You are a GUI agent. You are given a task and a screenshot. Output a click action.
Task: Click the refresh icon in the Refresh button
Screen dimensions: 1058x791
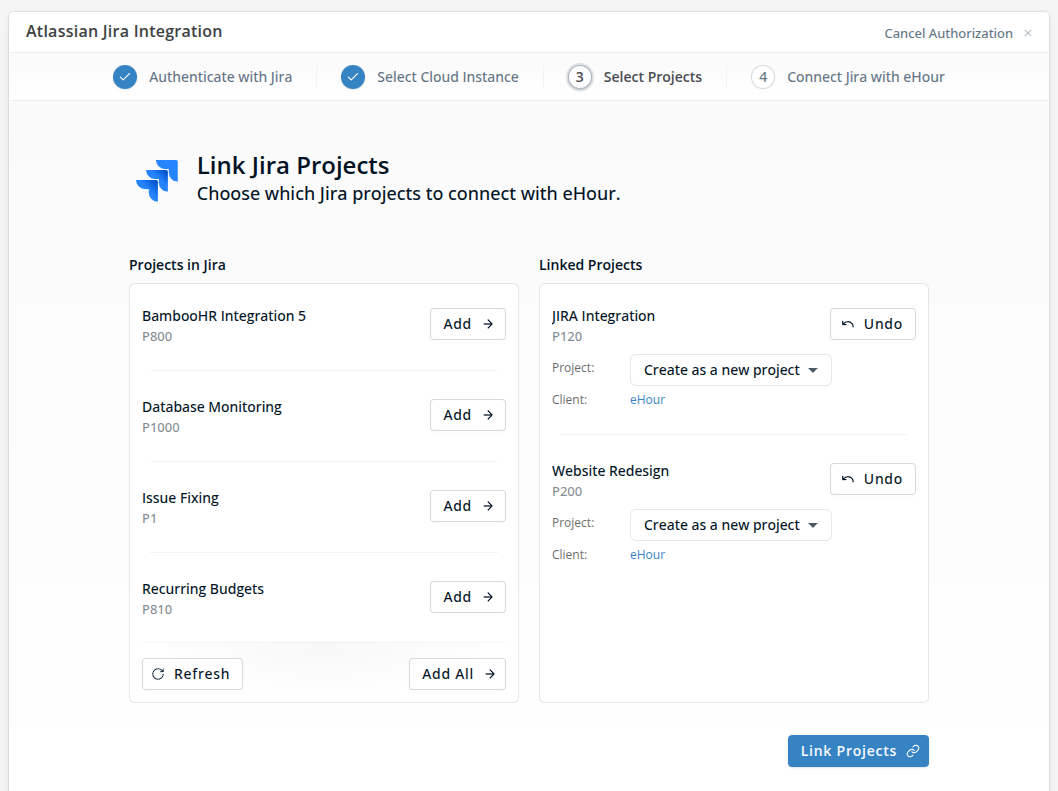[x=158, y=674]
